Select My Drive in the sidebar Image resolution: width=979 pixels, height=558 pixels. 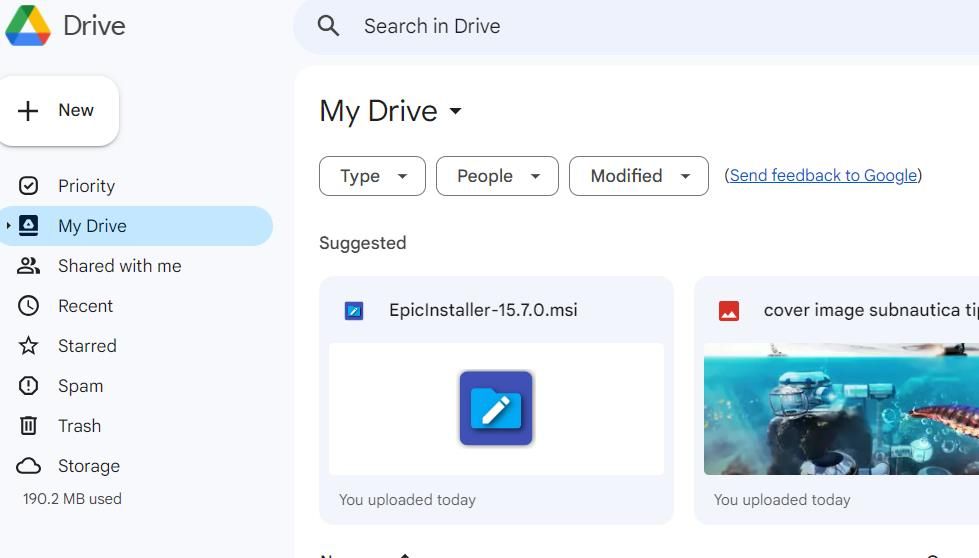[x=92, y=226]
